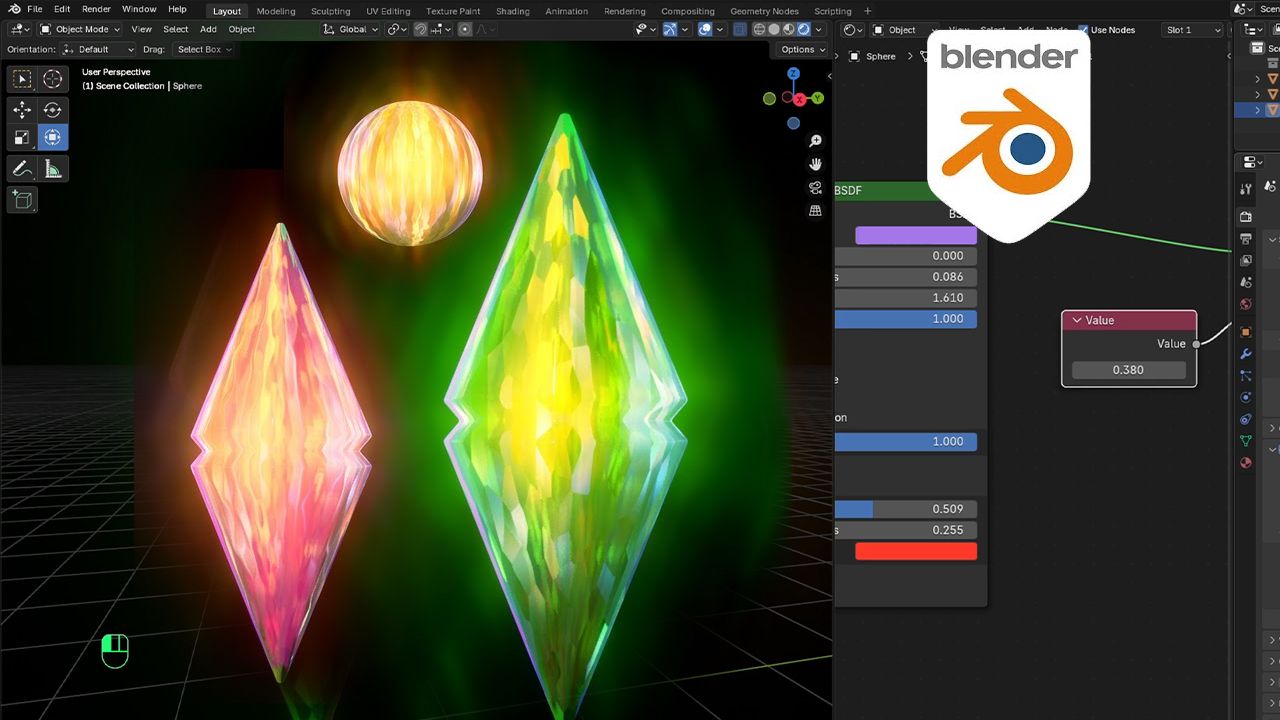Image resolution: width=1280 pixels, height=720 pixels.
Task: Switch to the Modeling workspace tab
Action: click(276, 11)
